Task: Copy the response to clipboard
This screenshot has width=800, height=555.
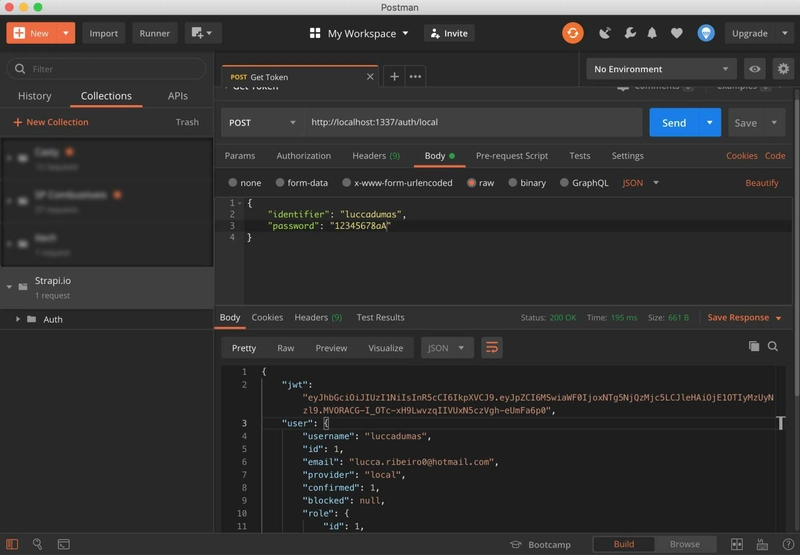Action: point(754,346)
